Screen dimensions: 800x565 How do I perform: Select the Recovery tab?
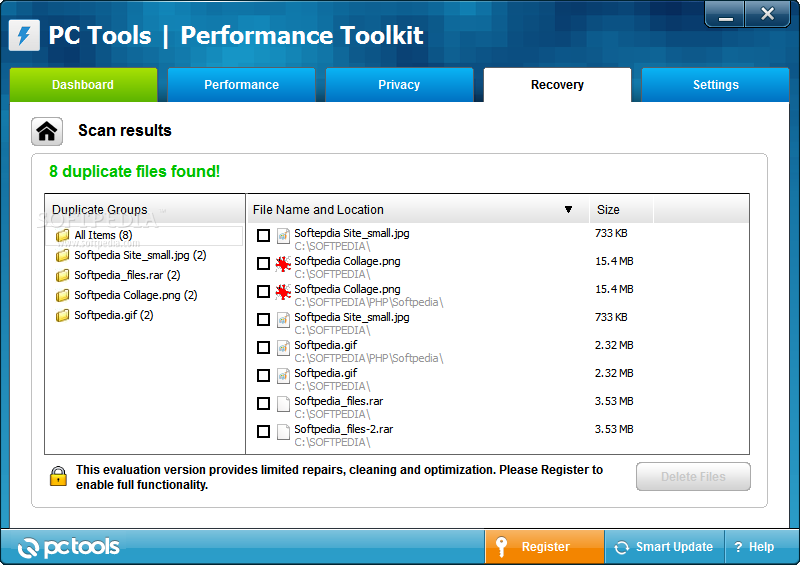click(x=557, y=85)
